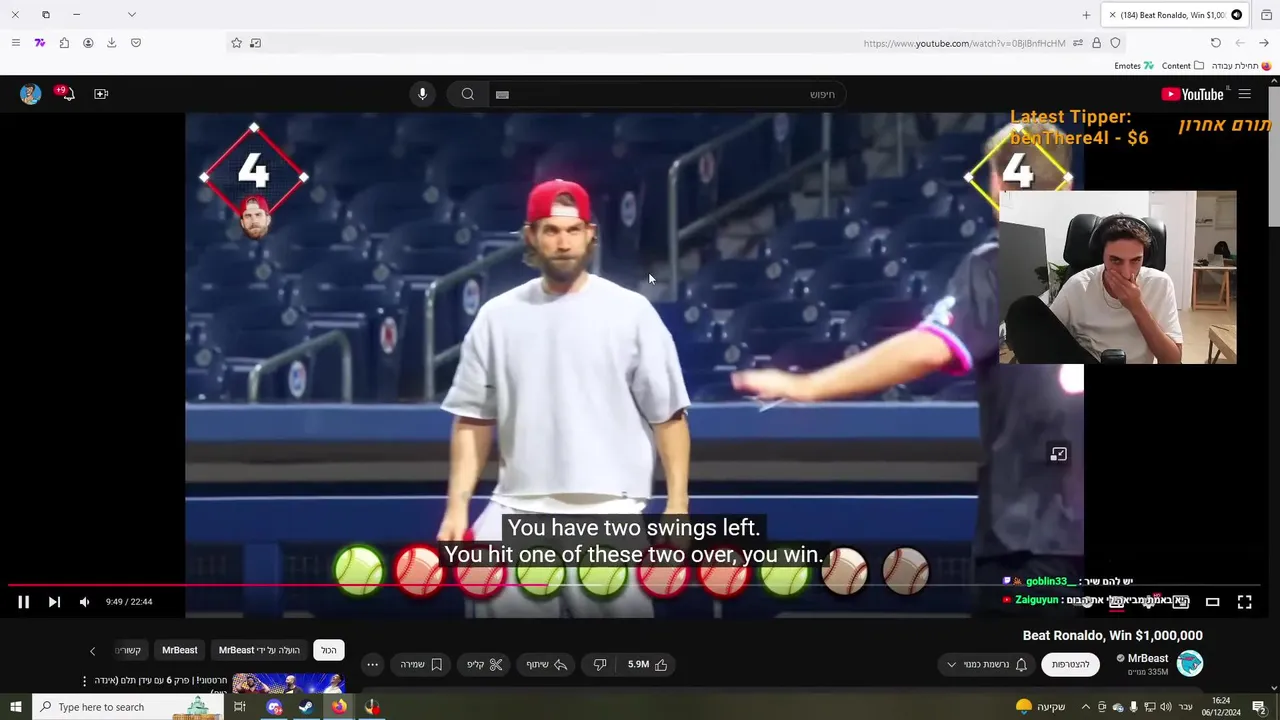Open the taskbar clock showing 16:24

point(1221,707)
